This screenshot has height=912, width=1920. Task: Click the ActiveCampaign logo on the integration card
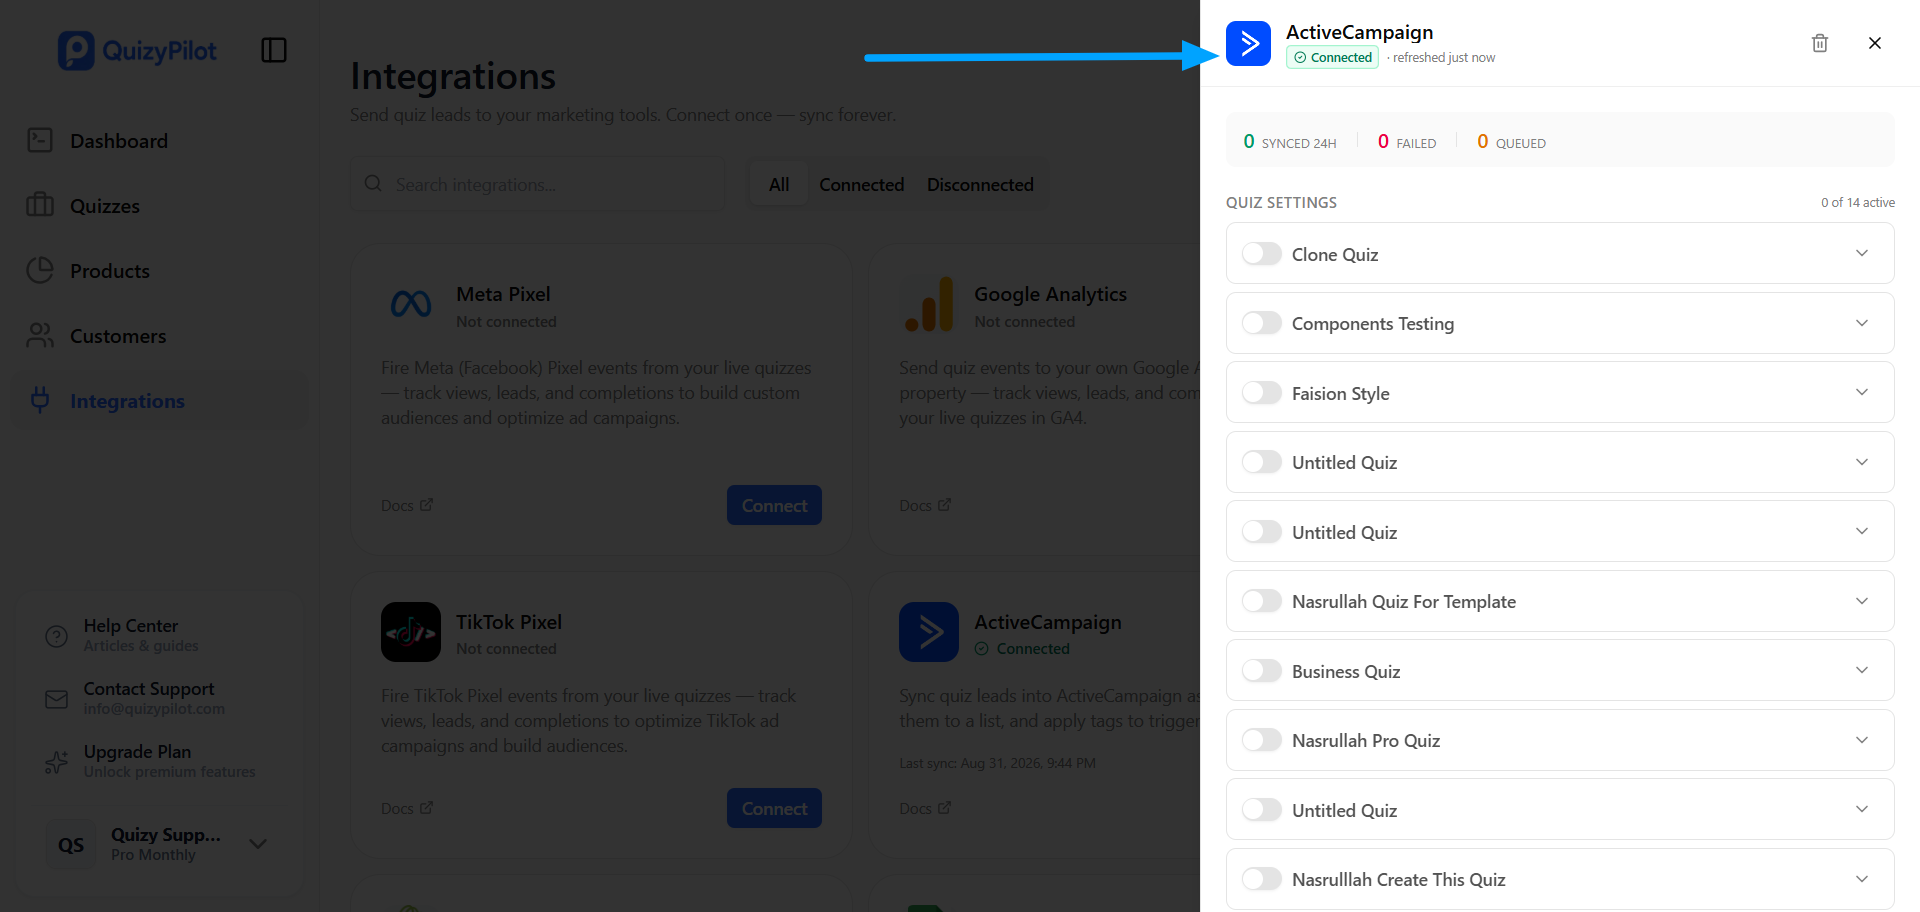(929, 632)
